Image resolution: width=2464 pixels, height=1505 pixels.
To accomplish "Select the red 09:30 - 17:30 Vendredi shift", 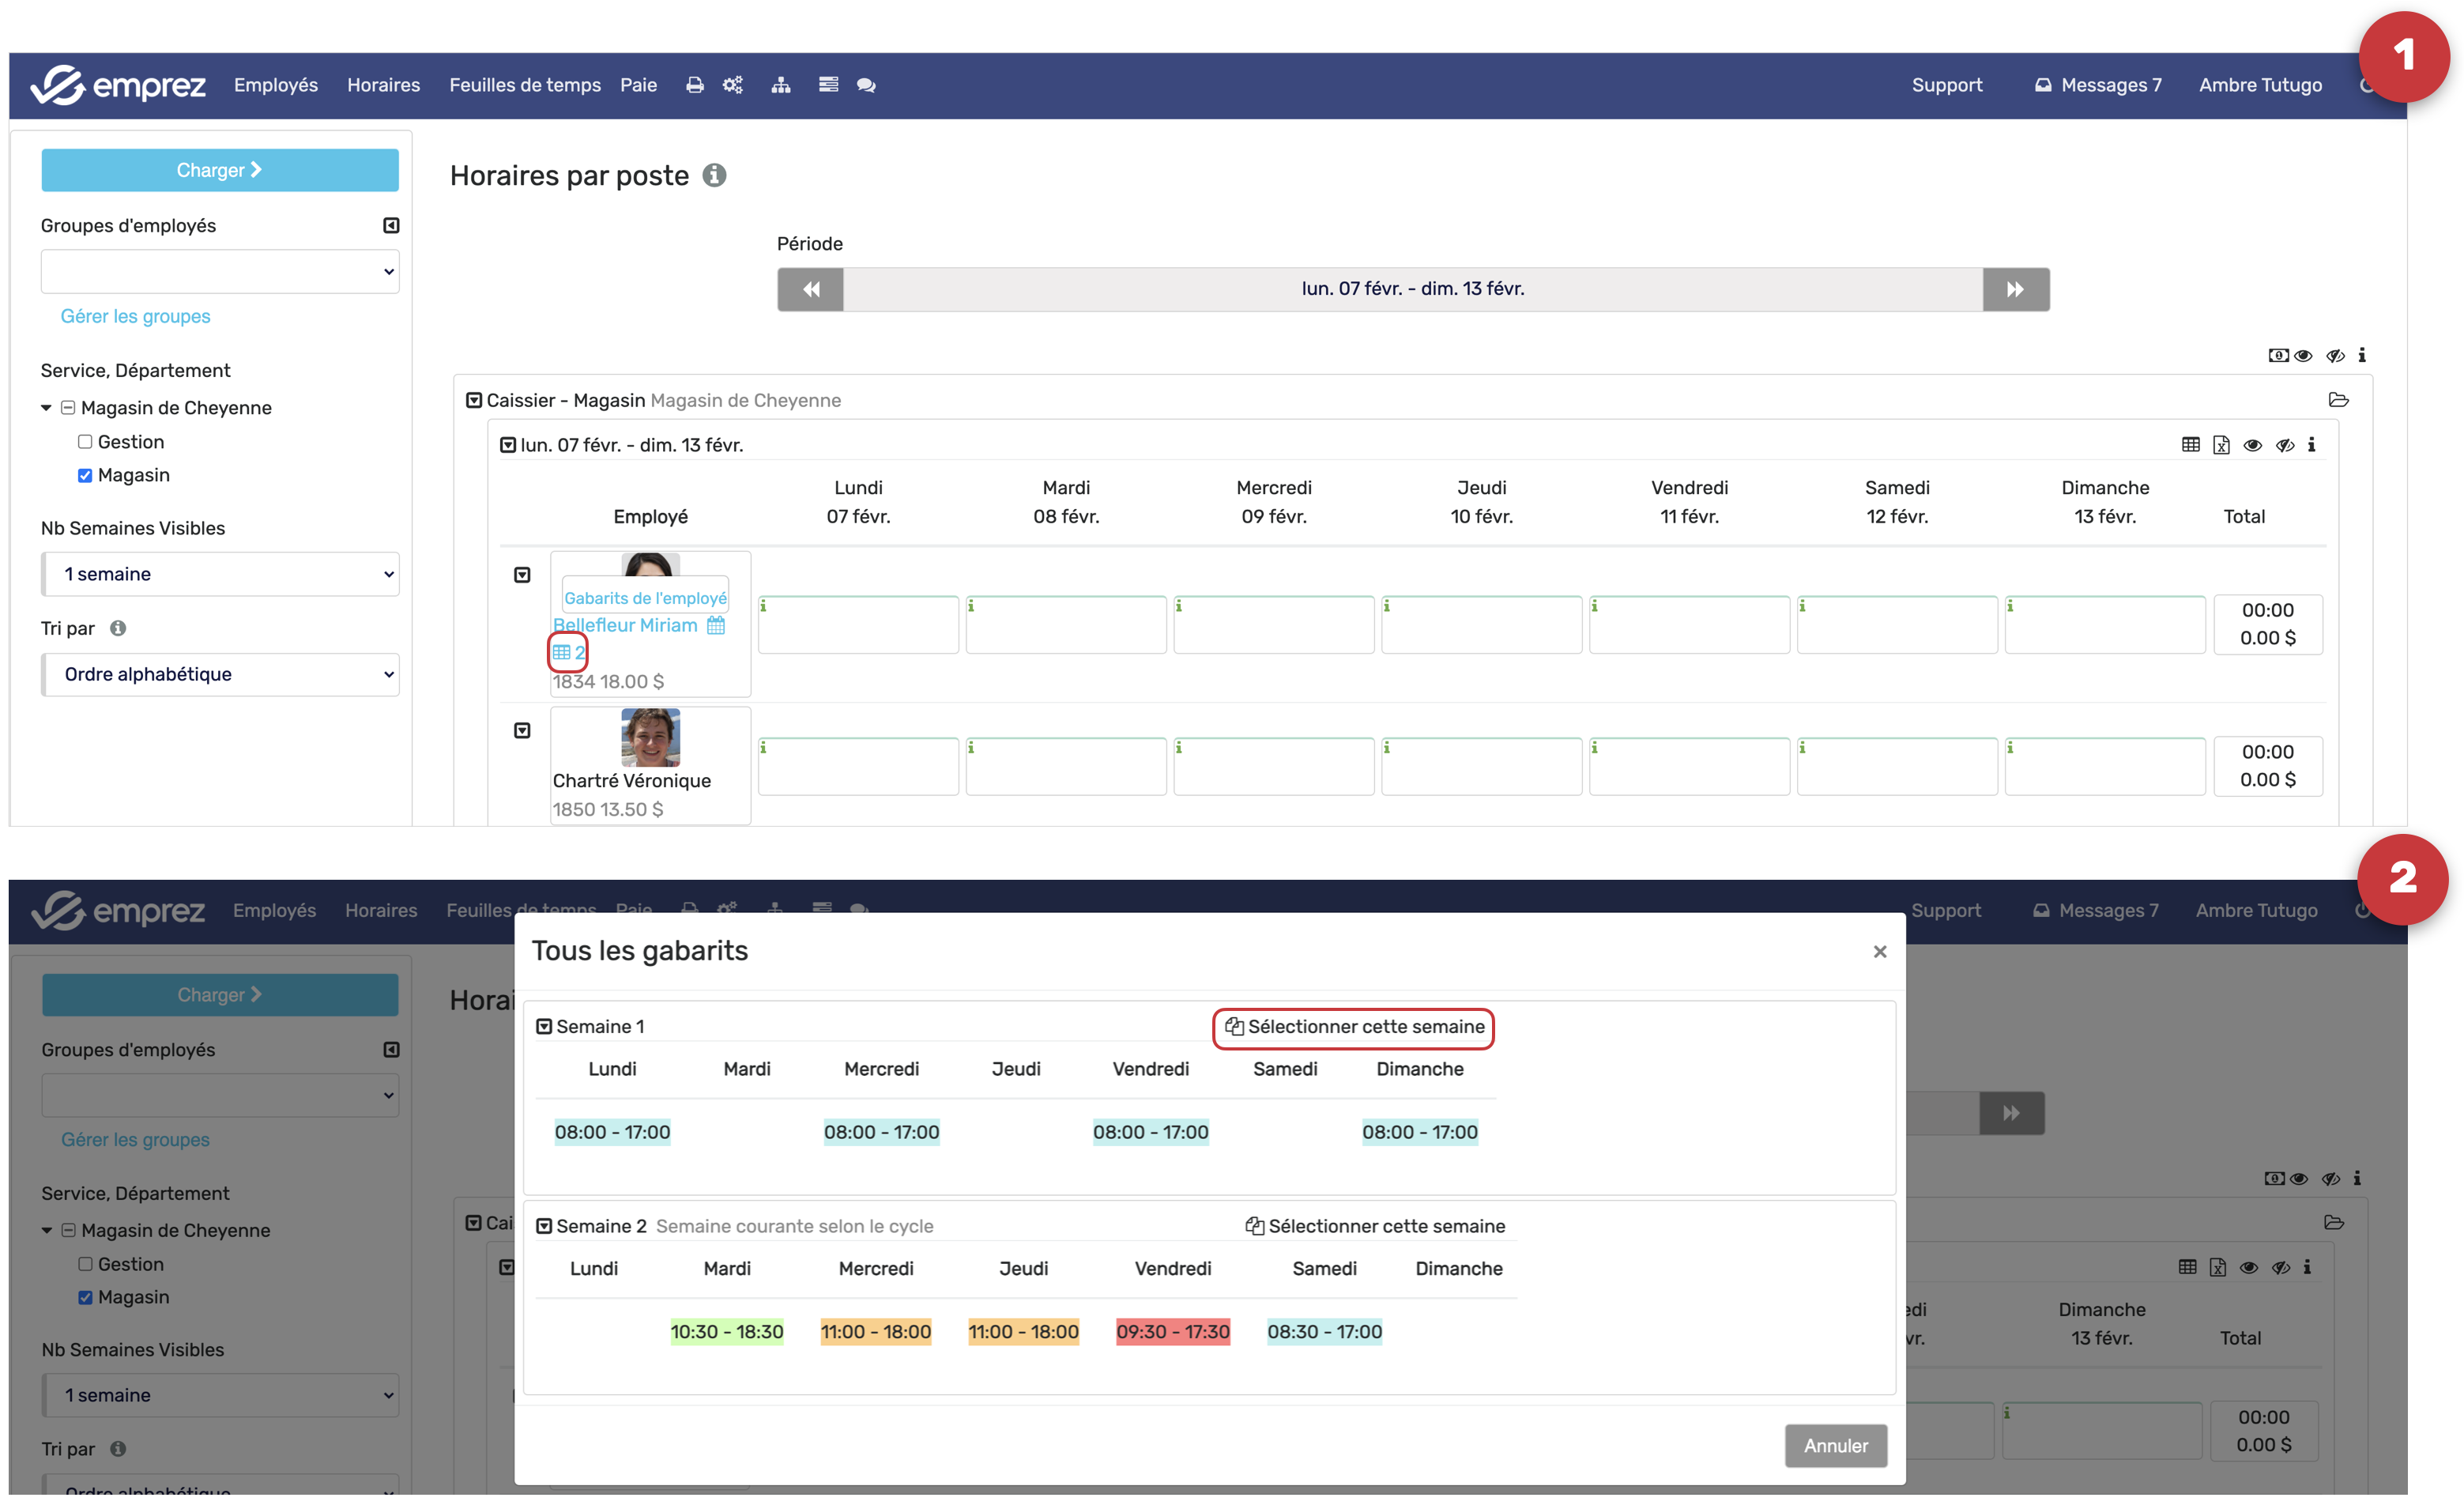I will [1172, 1332].
